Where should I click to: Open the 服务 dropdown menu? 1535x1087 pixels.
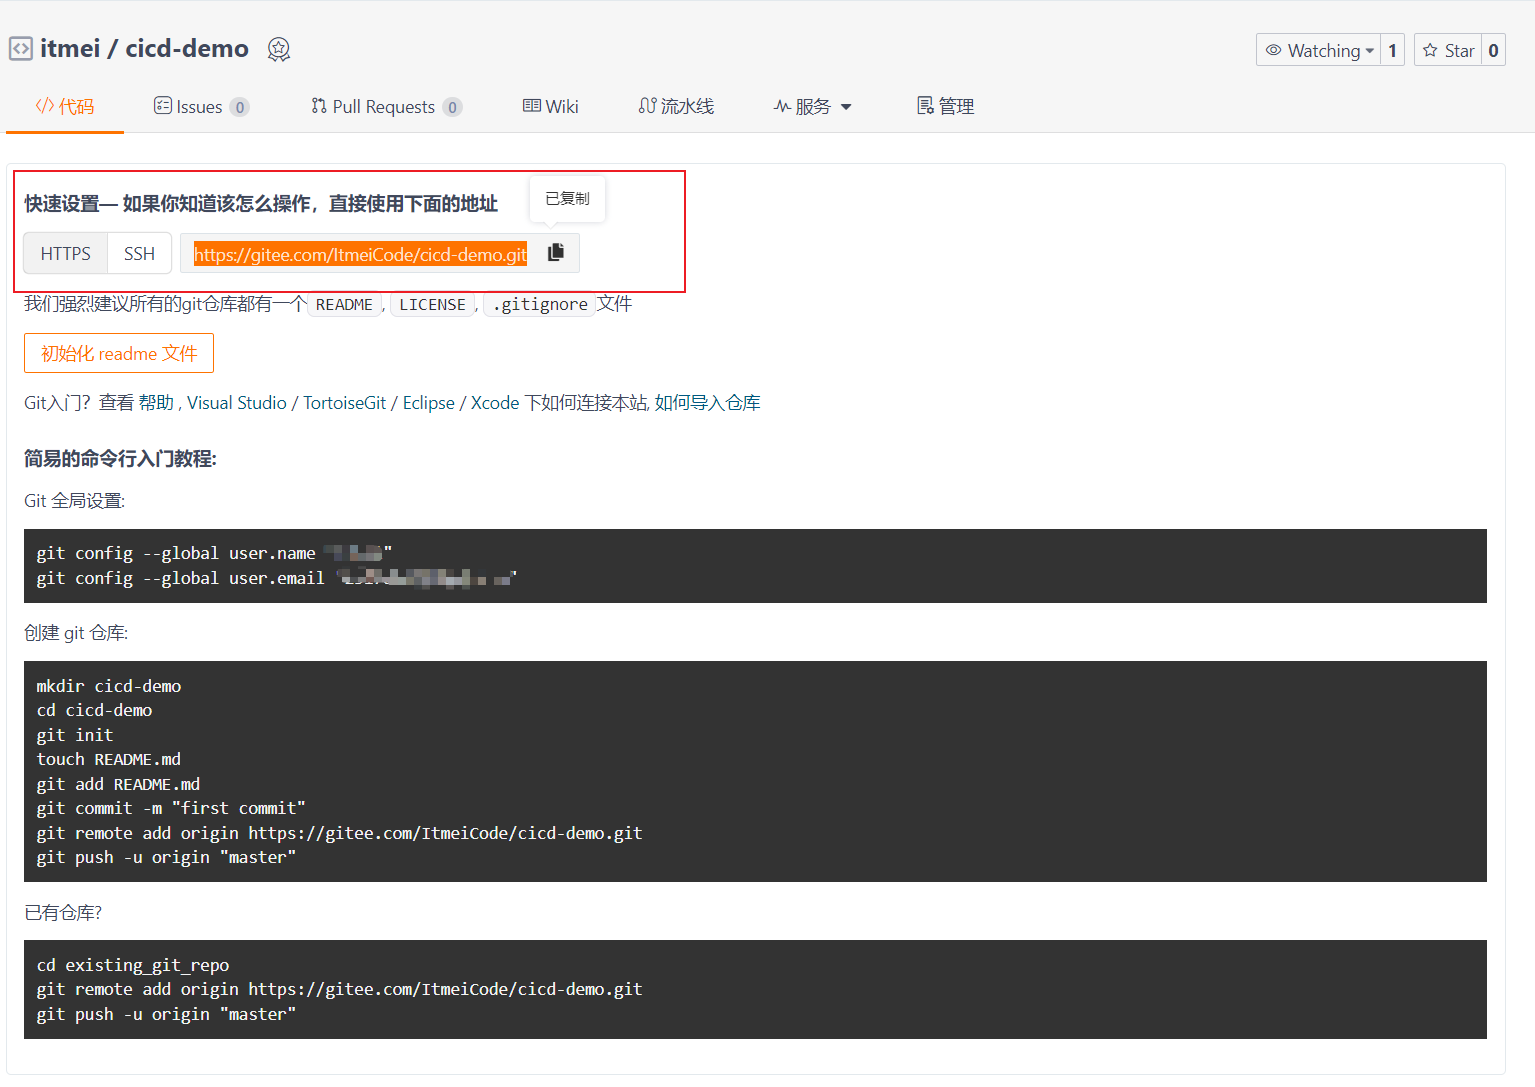click(812, 105)
